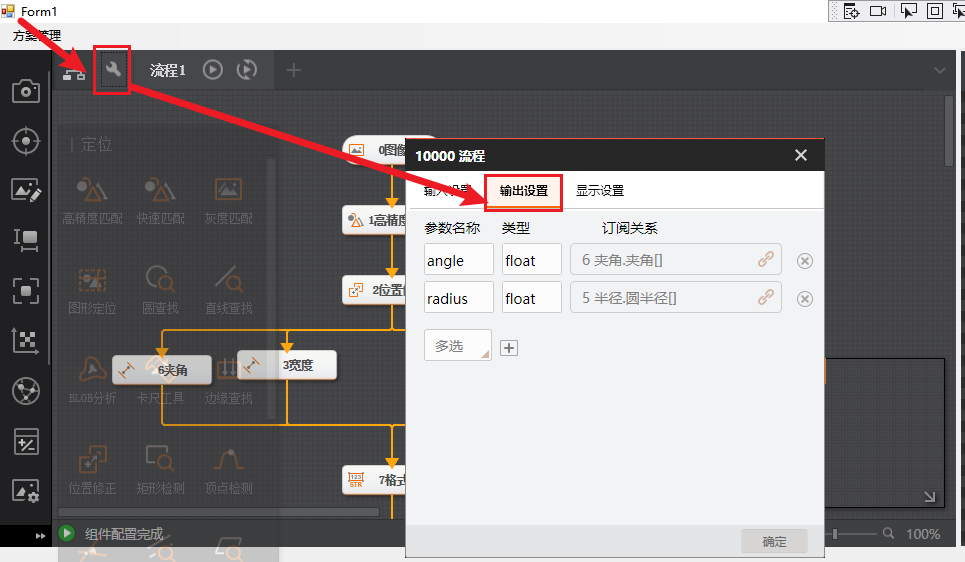The width and height of the screenshot is (965, 562).
Task: Select the crosshair locating tools icon
Action: pyautogui.click(x=25, y=141)
